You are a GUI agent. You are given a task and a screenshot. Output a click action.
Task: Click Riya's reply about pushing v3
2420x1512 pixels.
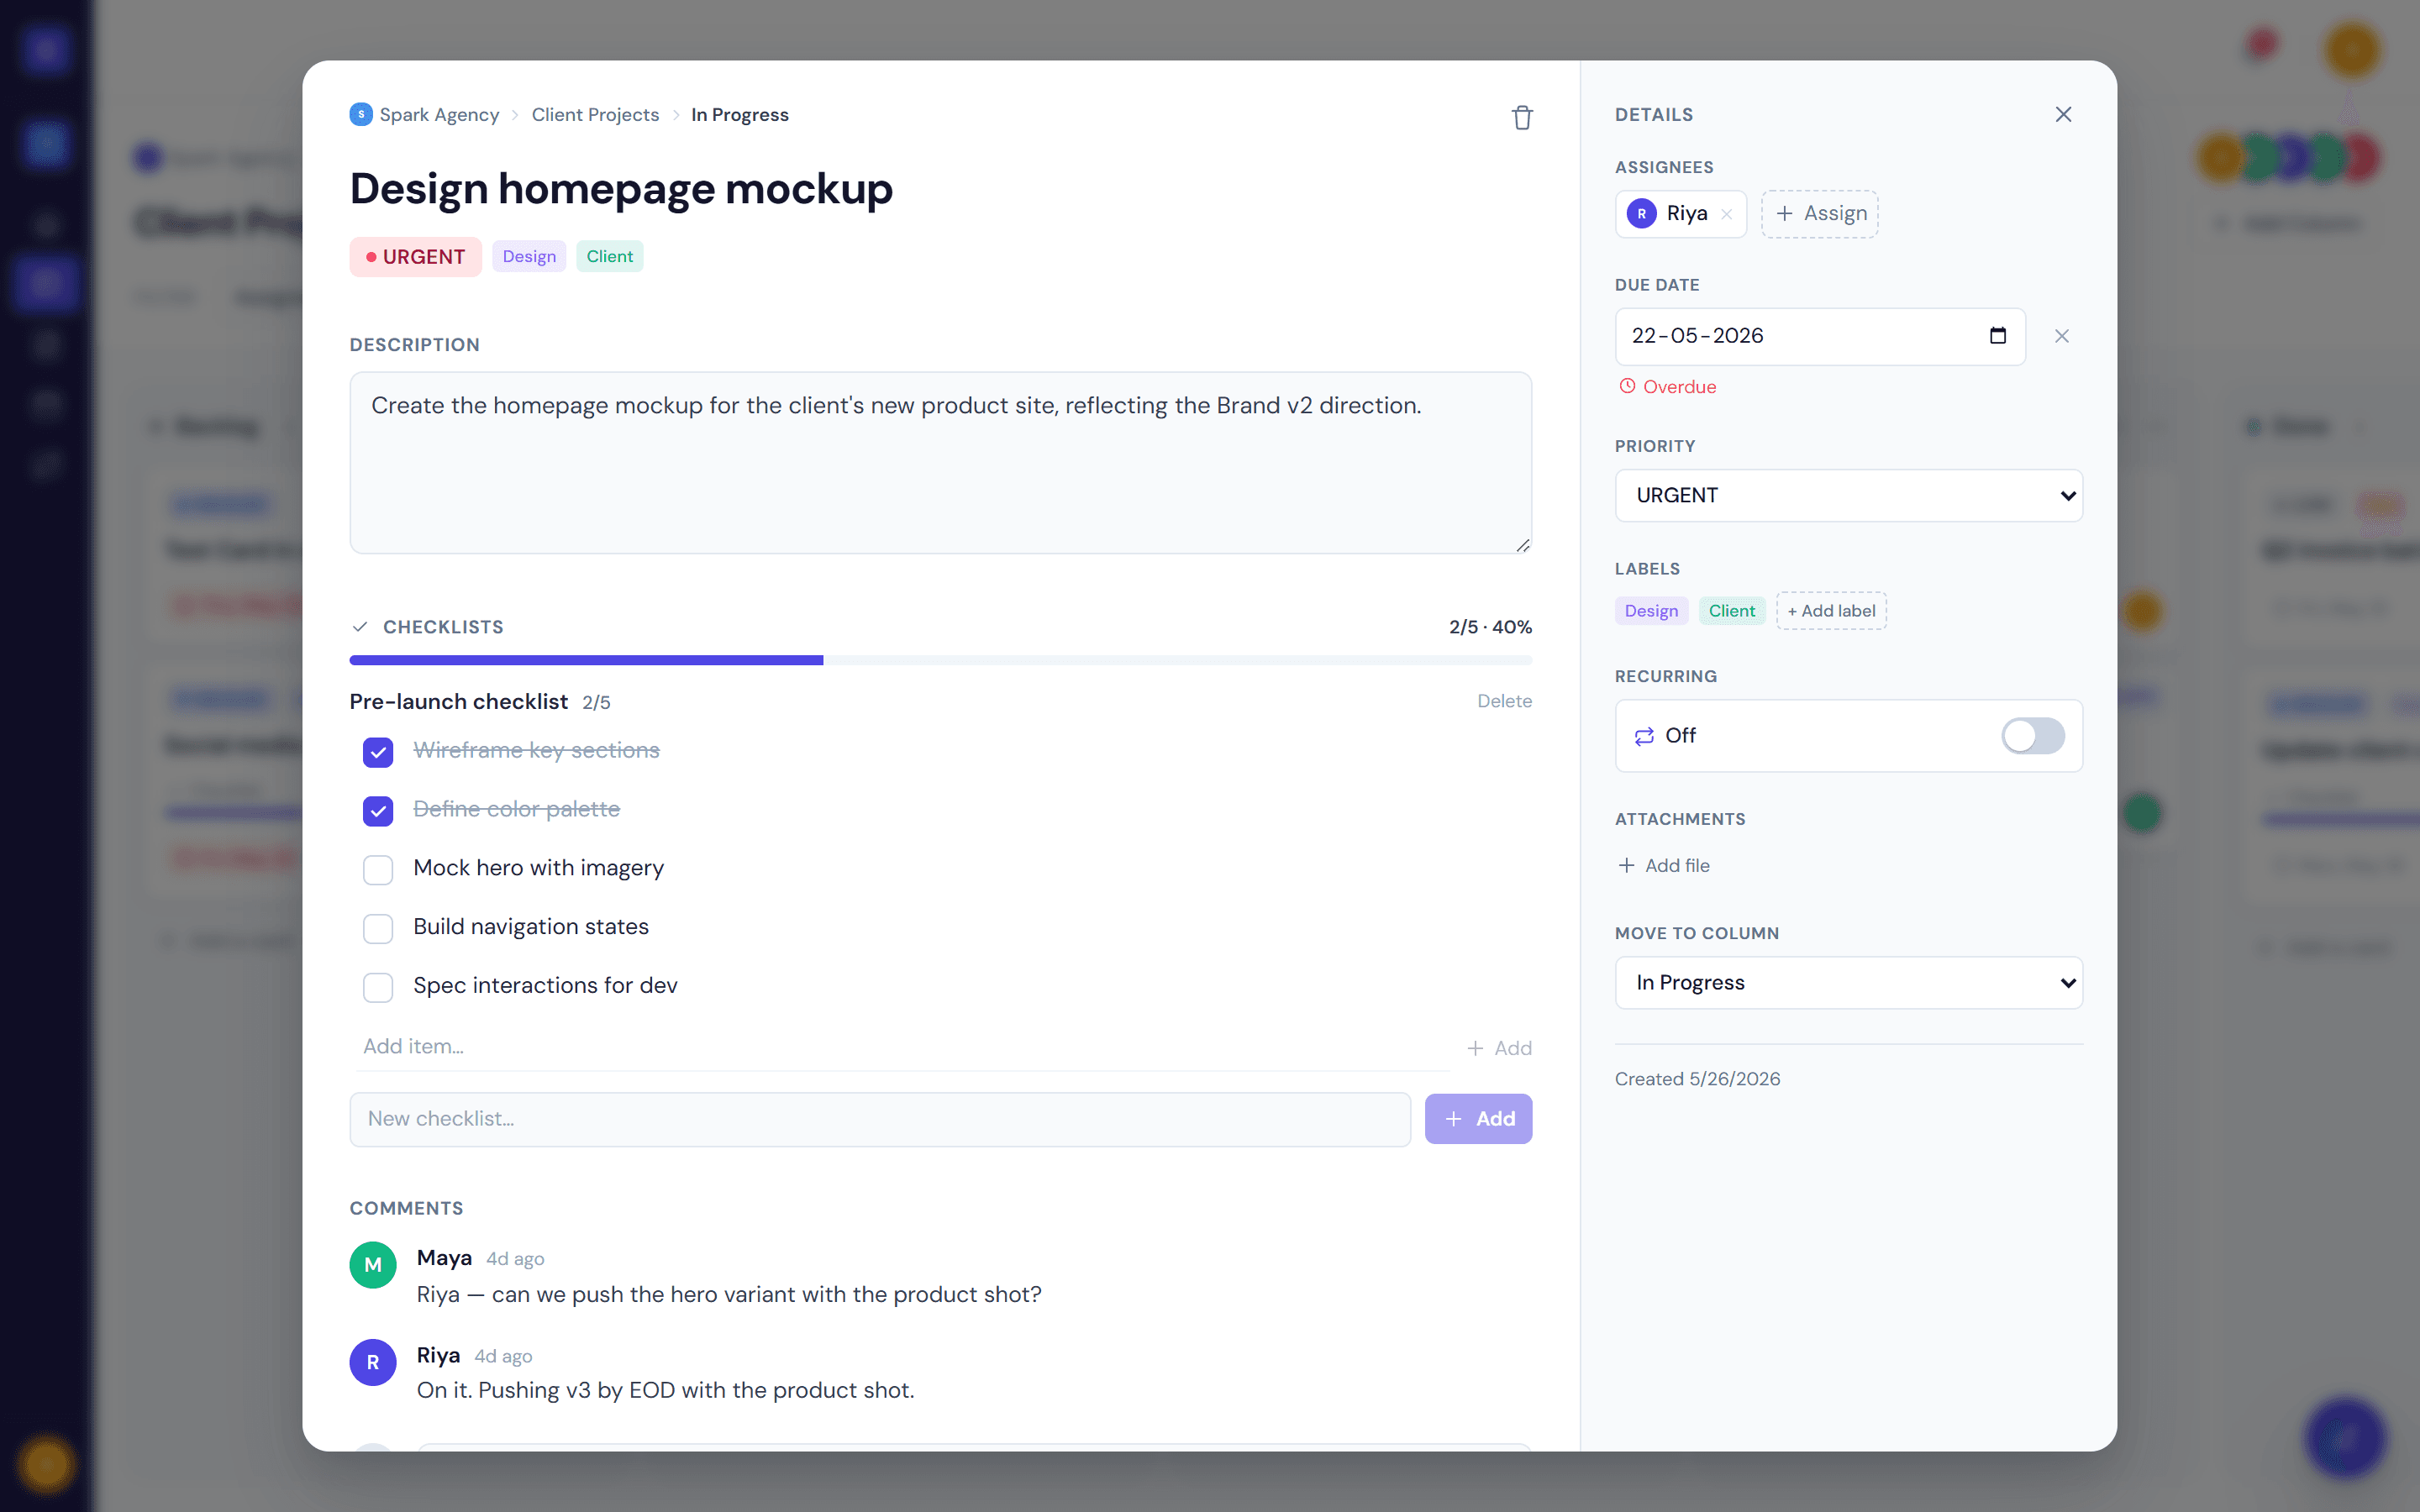(x=665, y=1390)
